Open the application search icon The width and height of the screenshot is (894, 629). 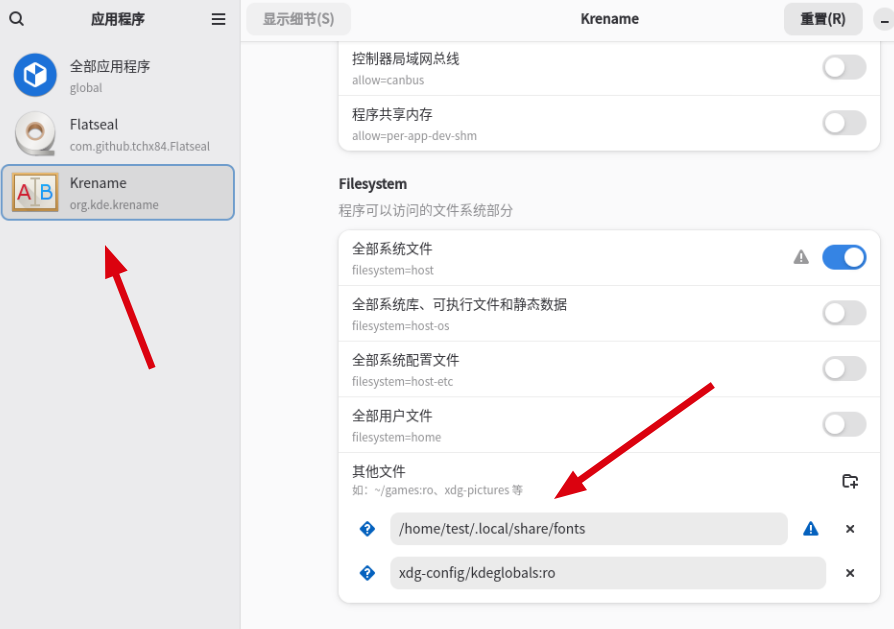click(x=17, y=19)
